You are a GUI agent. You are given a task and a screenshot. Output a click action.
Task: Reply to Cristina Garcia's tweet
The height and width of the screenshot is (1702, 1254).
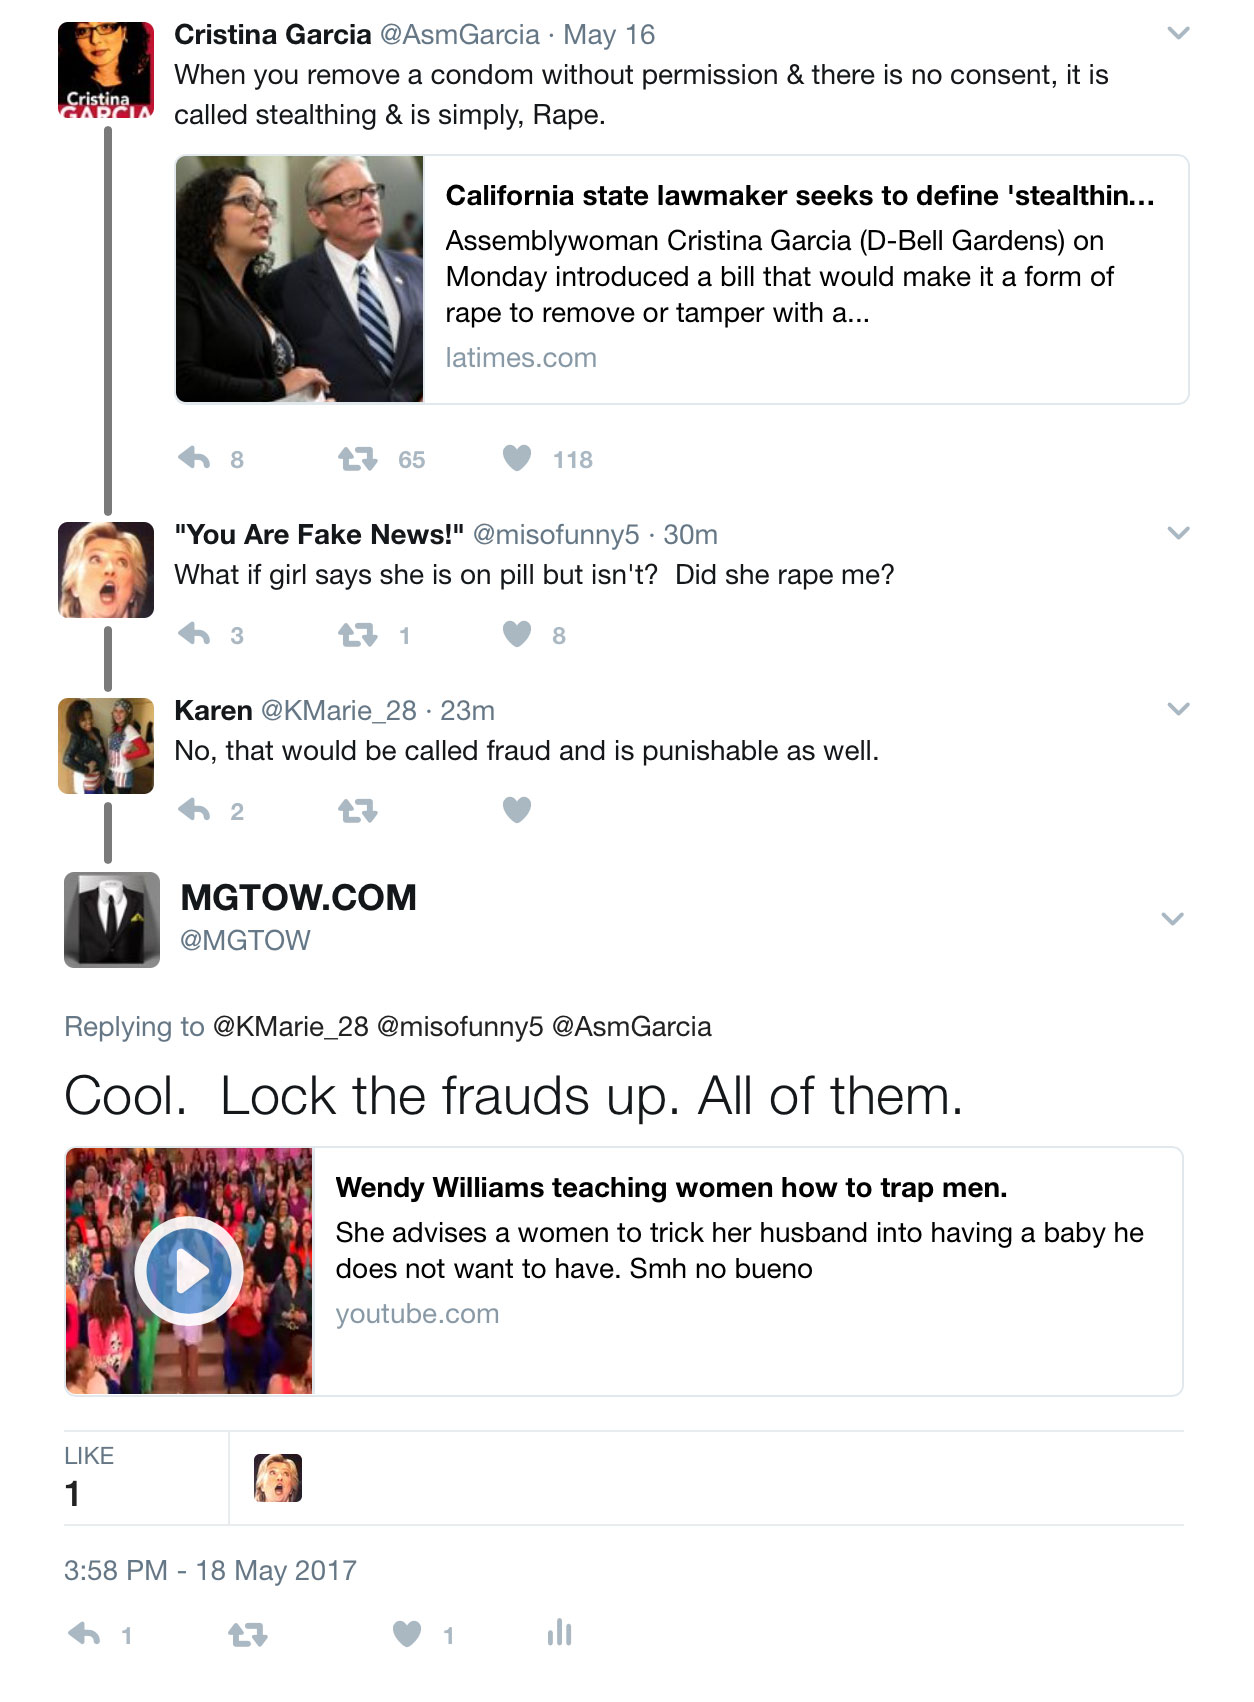[194, 459]
